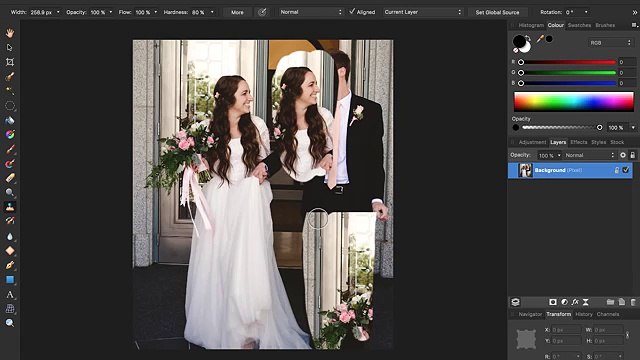The height and width of the screenshot is (360, 640).
Task: Switch to the History tab
Action: tap(584, 314)
